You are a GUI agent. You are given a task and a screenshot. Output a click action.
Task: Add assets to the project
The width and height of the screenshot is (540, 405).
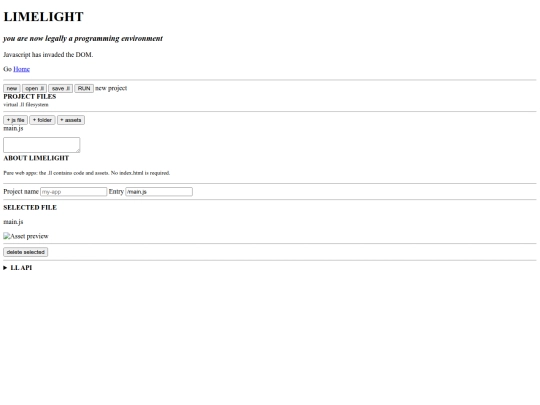click(x=71, y=120)
